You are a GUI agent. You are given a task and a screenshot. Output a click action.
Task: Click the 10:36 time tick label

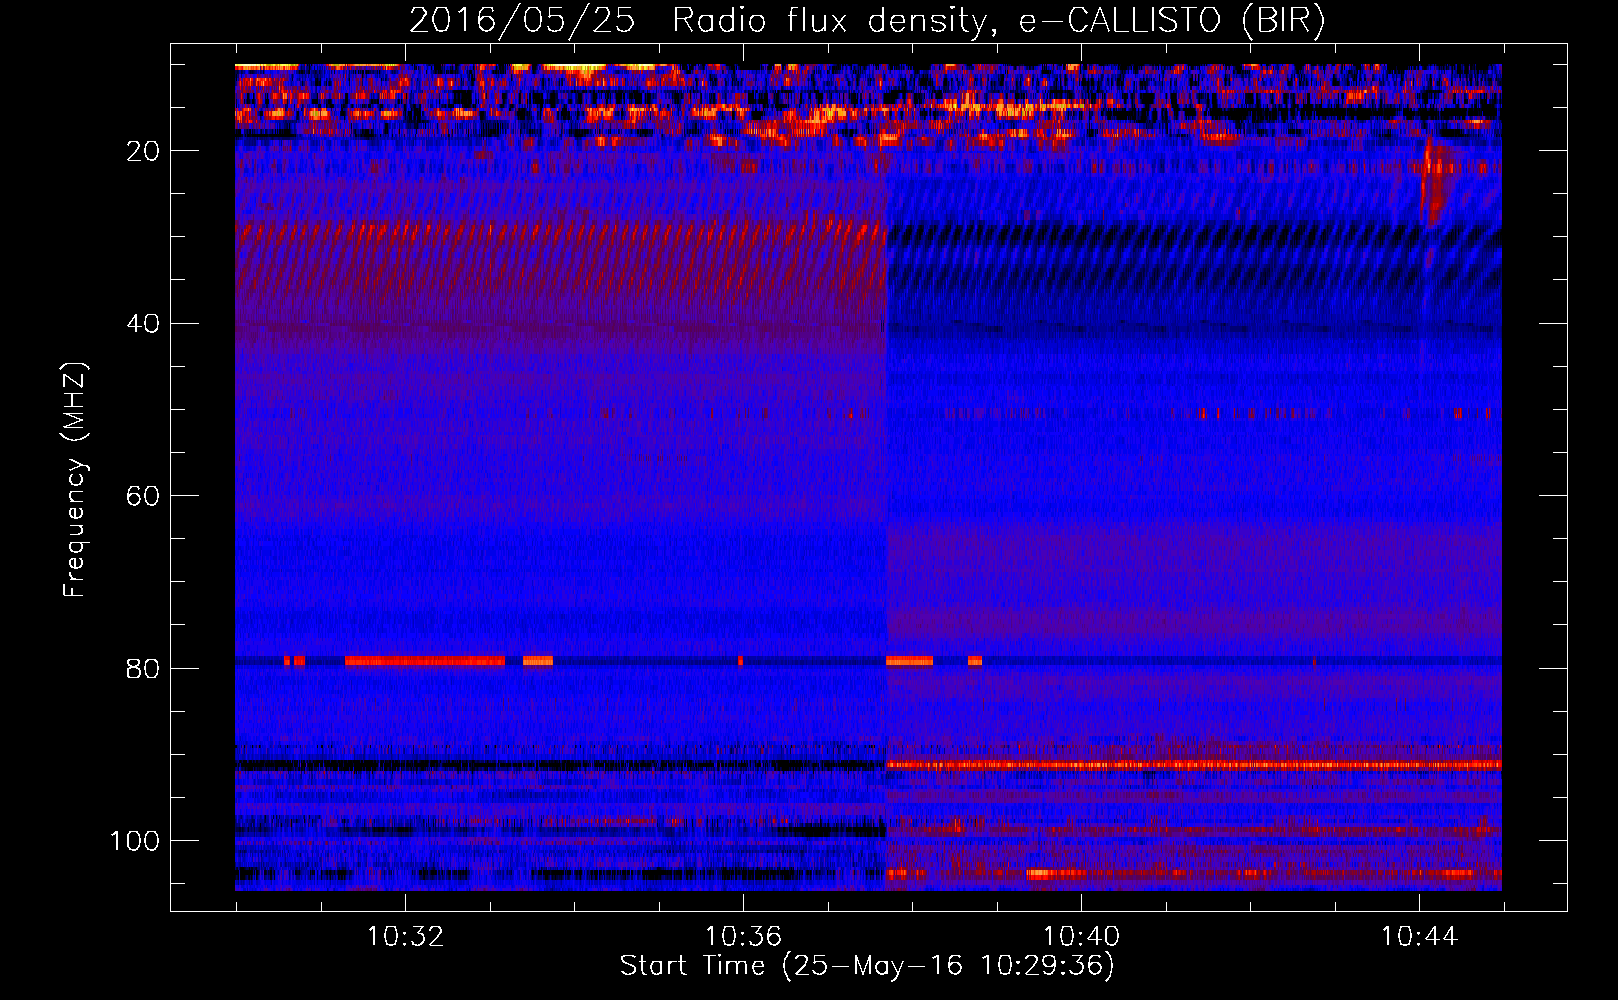pos(743,937)
